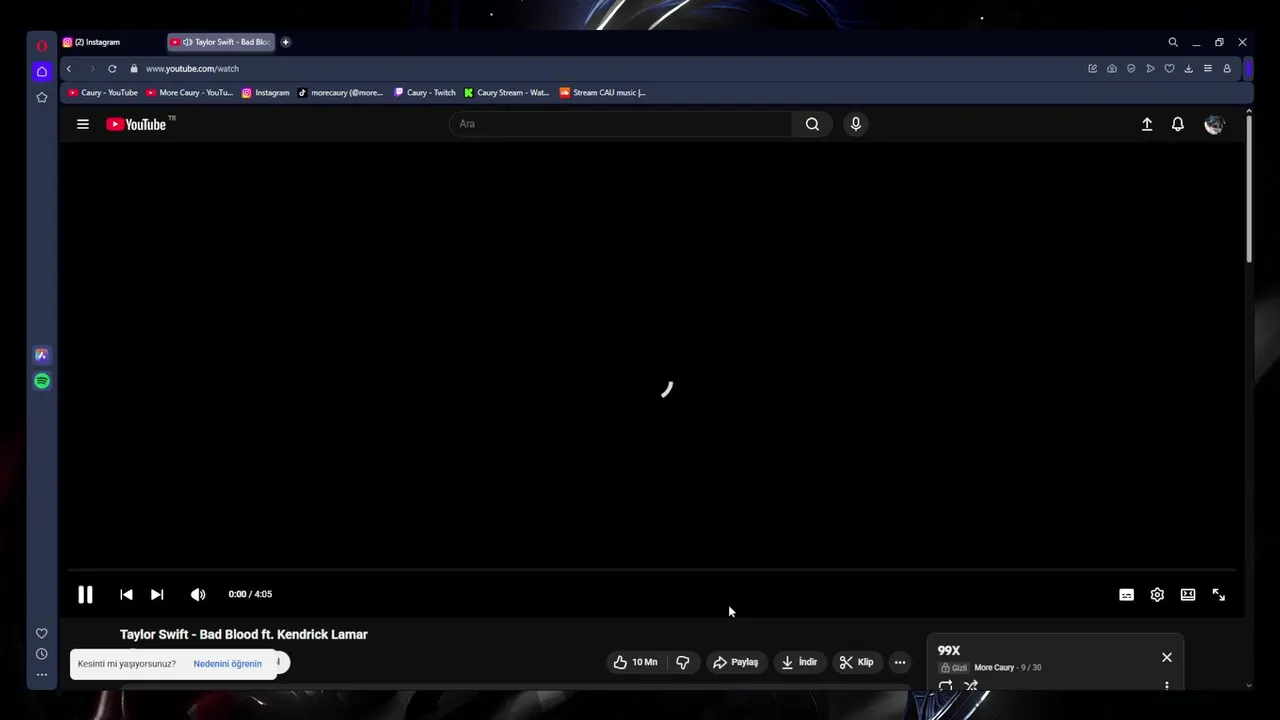Open privacy shield in address bar
This screenshot has height=720, width=1280.
click(x=1131, y=69)
